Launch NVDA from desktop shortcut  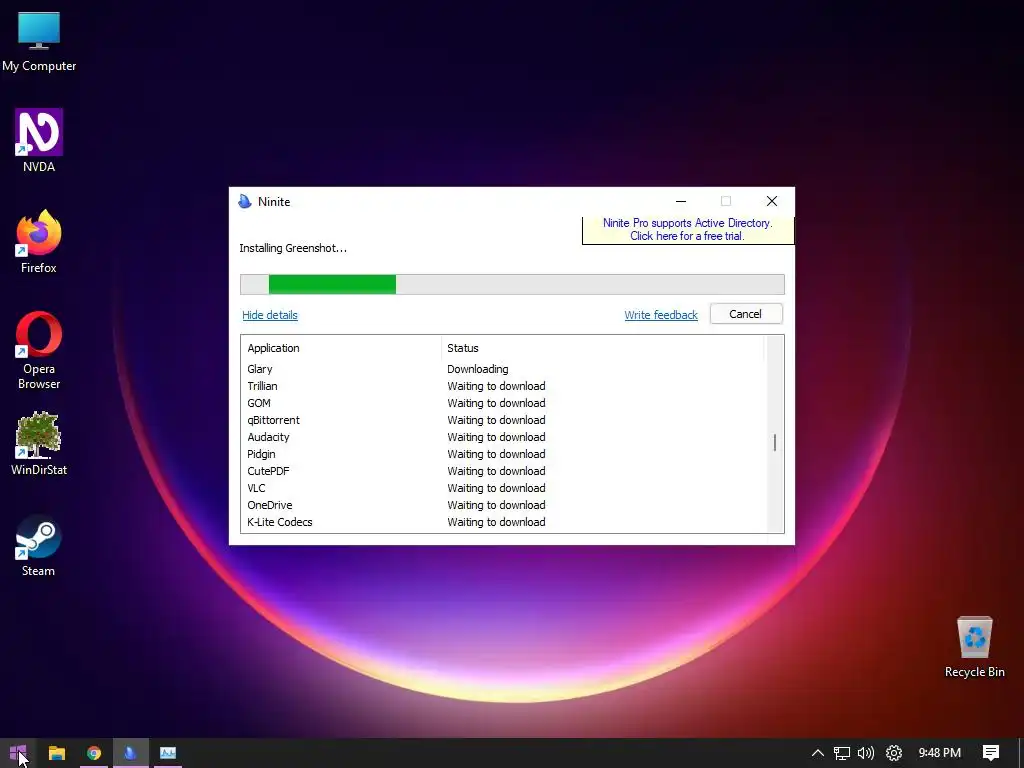39,141
